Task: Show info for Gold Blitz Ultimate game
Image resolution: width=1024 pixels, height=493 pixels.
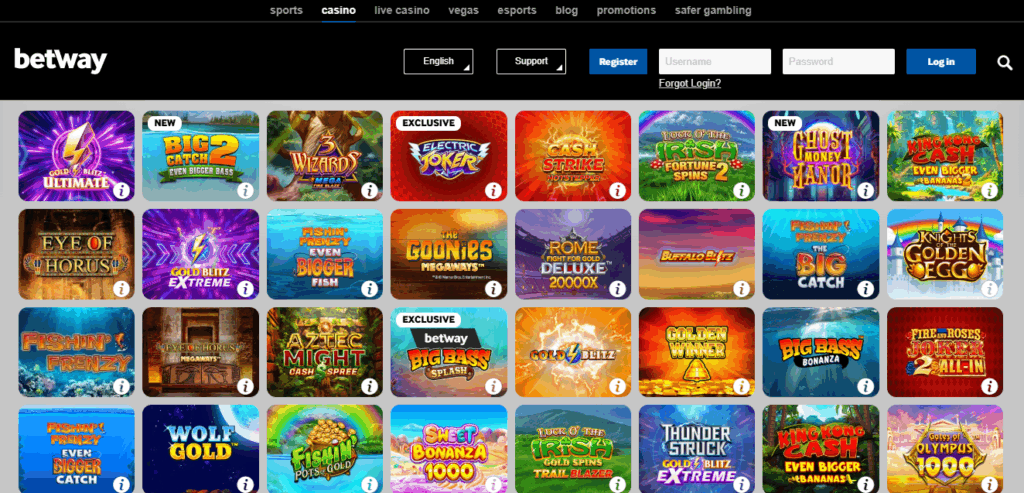Action: (121, 190)
